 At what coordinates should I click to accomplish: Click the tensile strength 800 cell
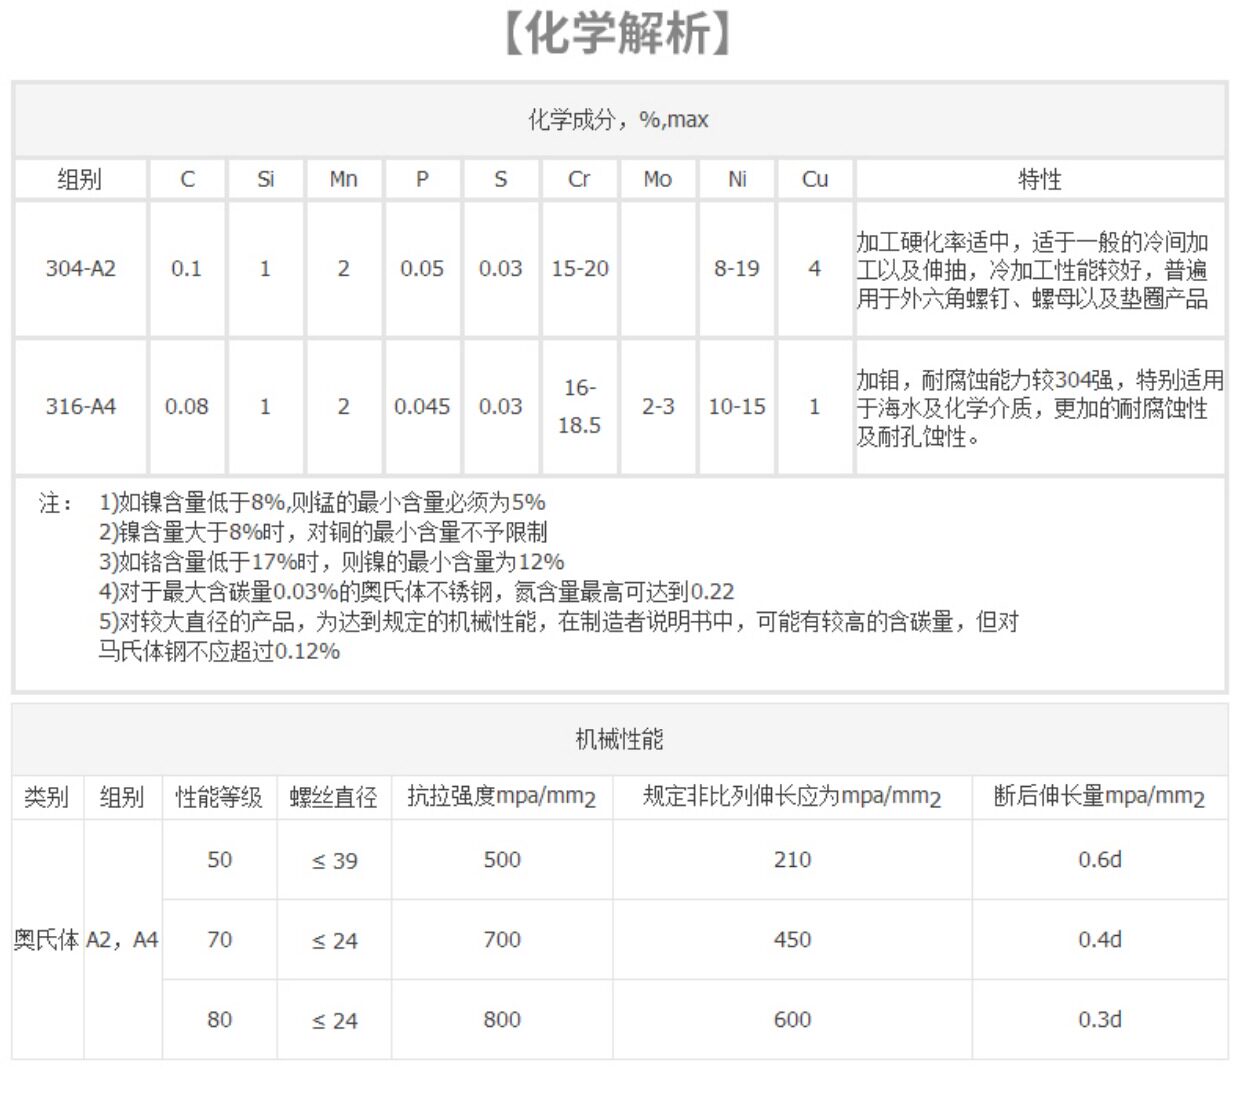[502, 1020]
